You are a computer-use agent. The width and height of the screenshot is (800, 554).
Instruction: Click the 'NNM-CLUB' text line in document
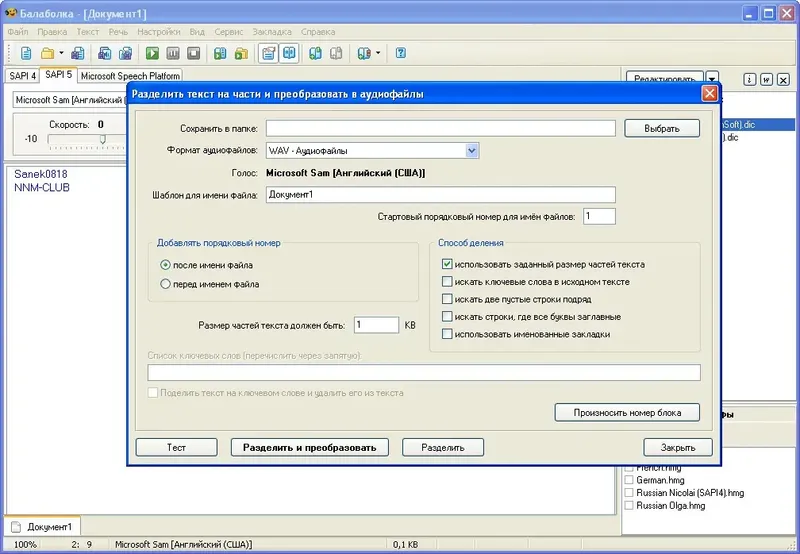(42, 187)
